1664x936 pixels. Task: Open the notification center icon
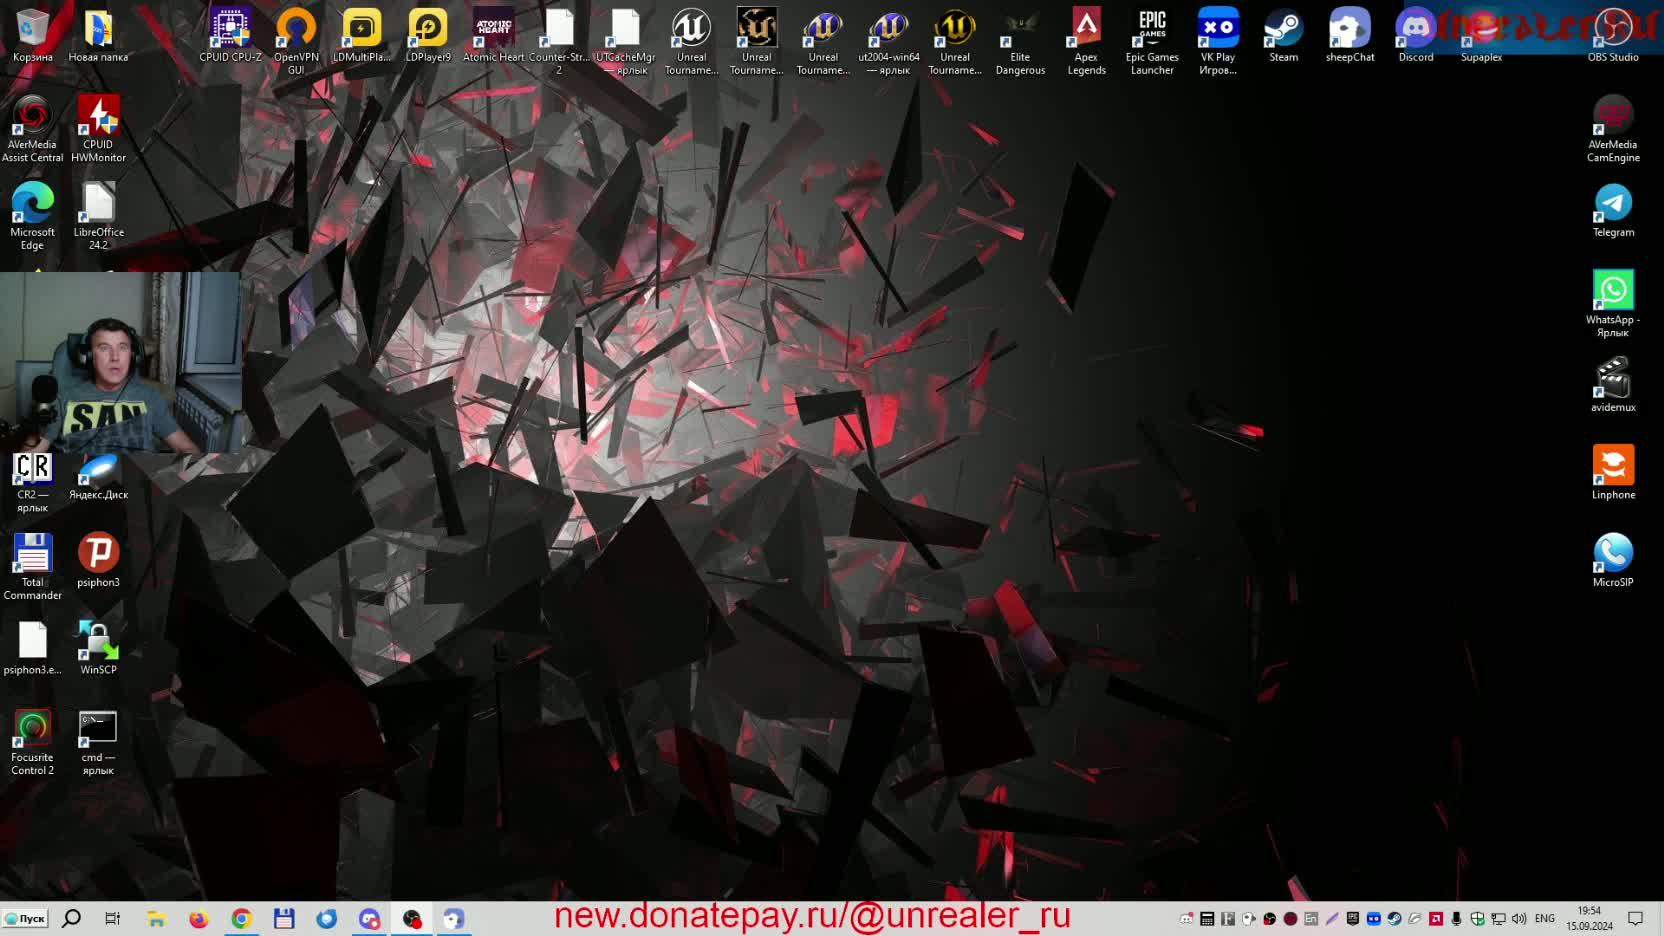[1636, 918]
